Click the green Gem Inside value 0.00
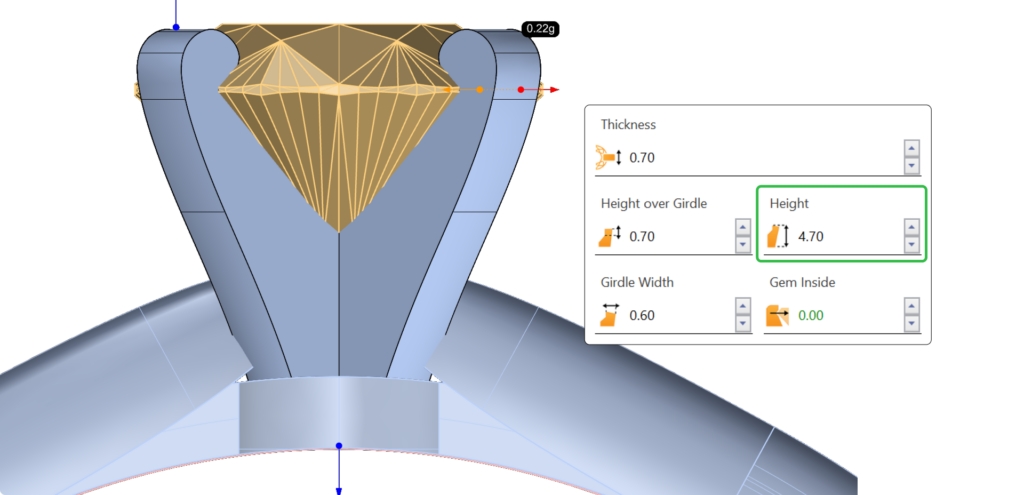The image size is (1024, 495). click(811, 316)
